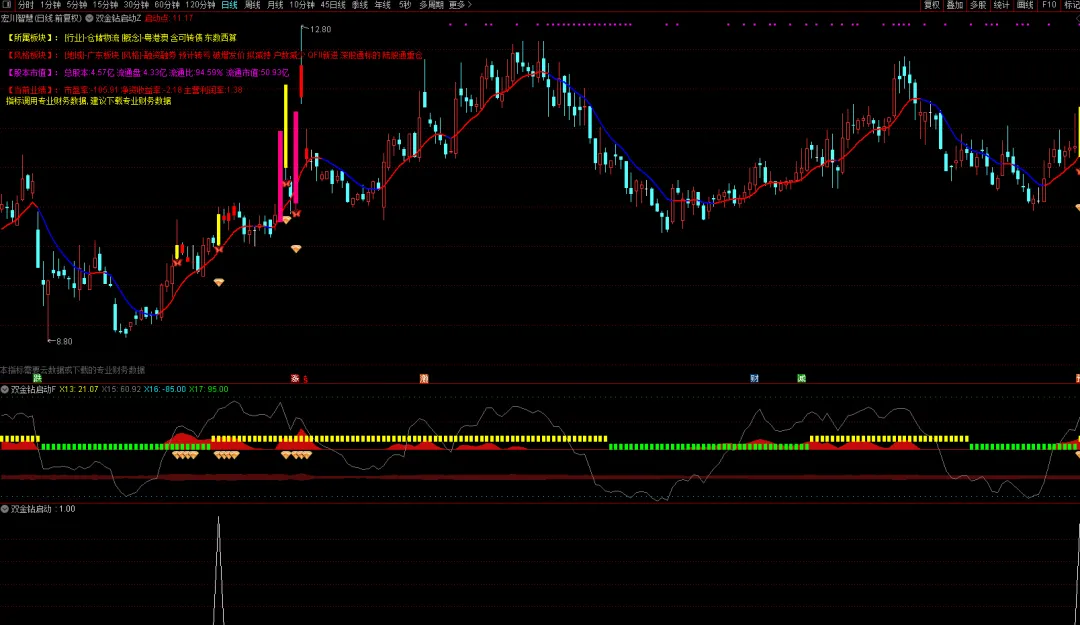Click the panel layout icon at top-left

tap(6, 5)
